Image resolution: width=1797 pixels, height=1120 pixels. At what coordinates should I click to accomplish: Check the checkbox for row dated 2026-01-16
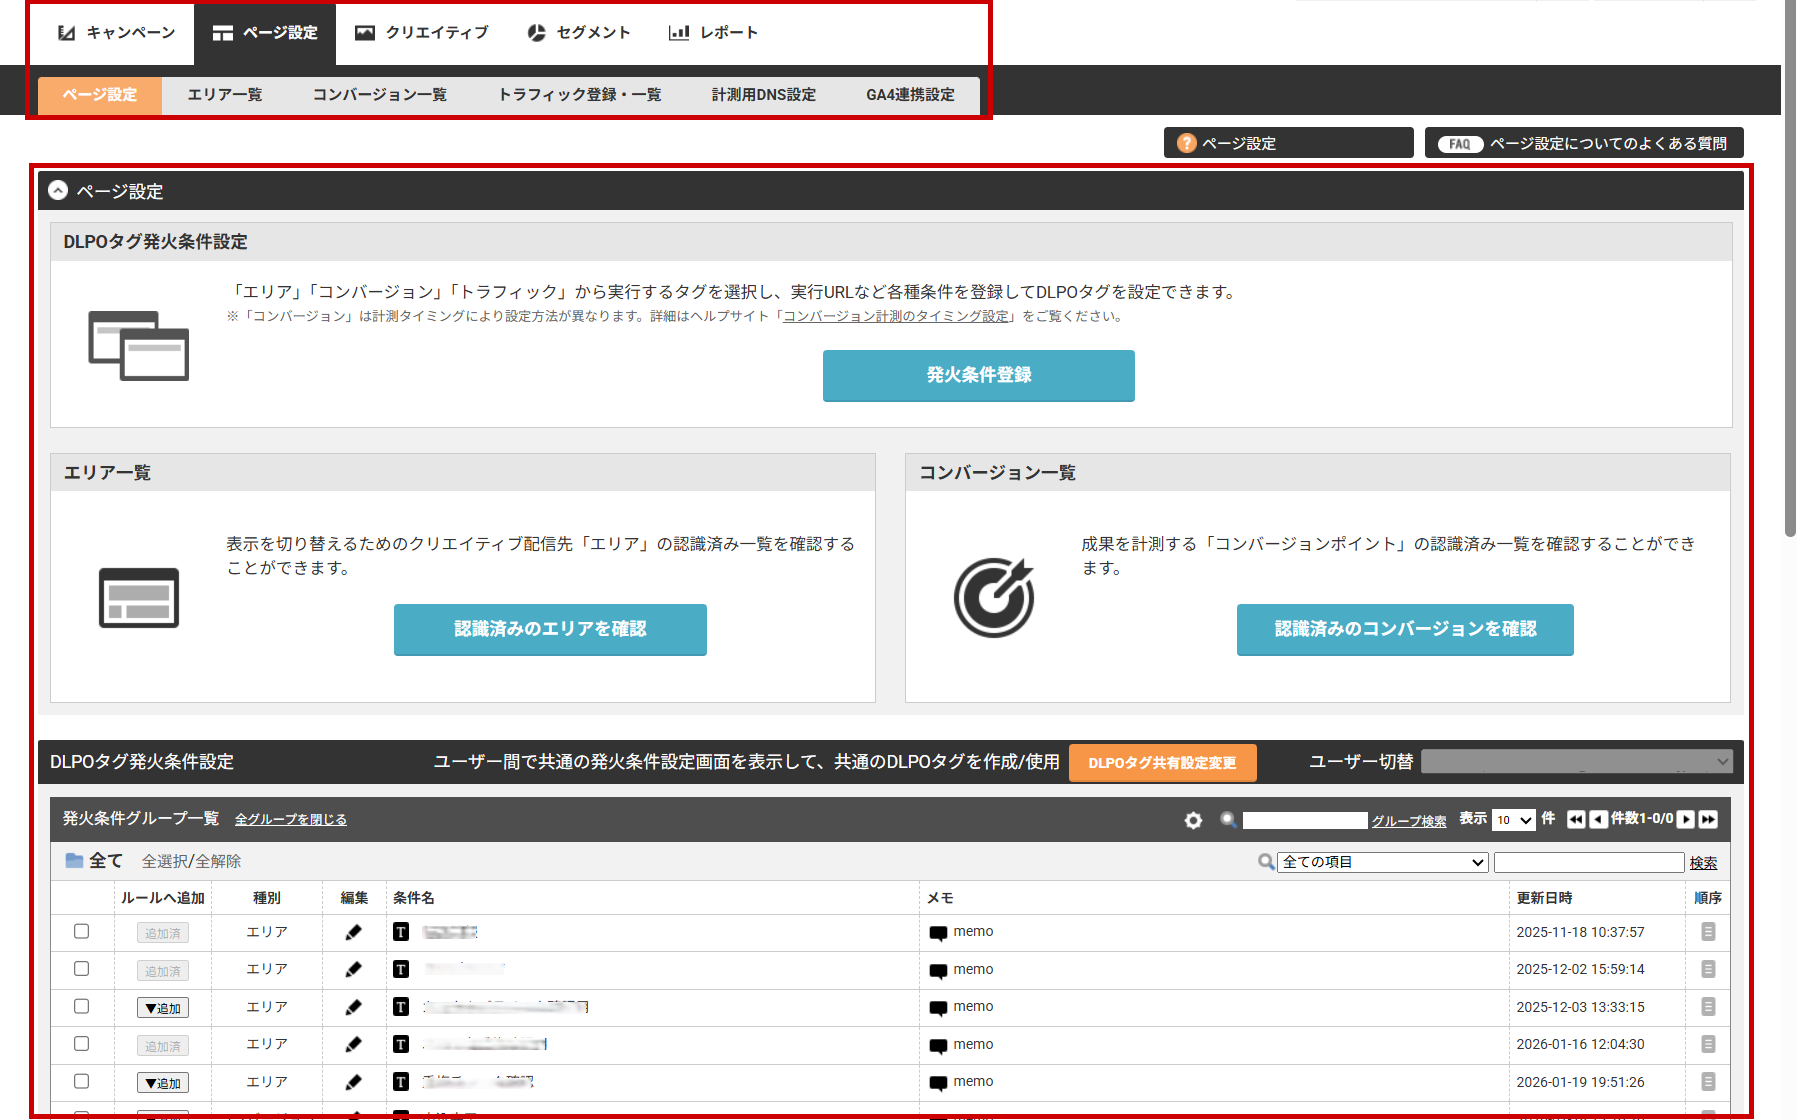tap(82, 1043)
